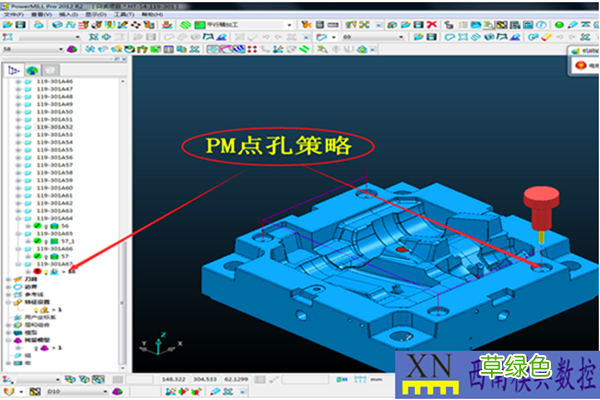Open the File(F) menu
Screen dimensions: 600x400
pos(13,15)
